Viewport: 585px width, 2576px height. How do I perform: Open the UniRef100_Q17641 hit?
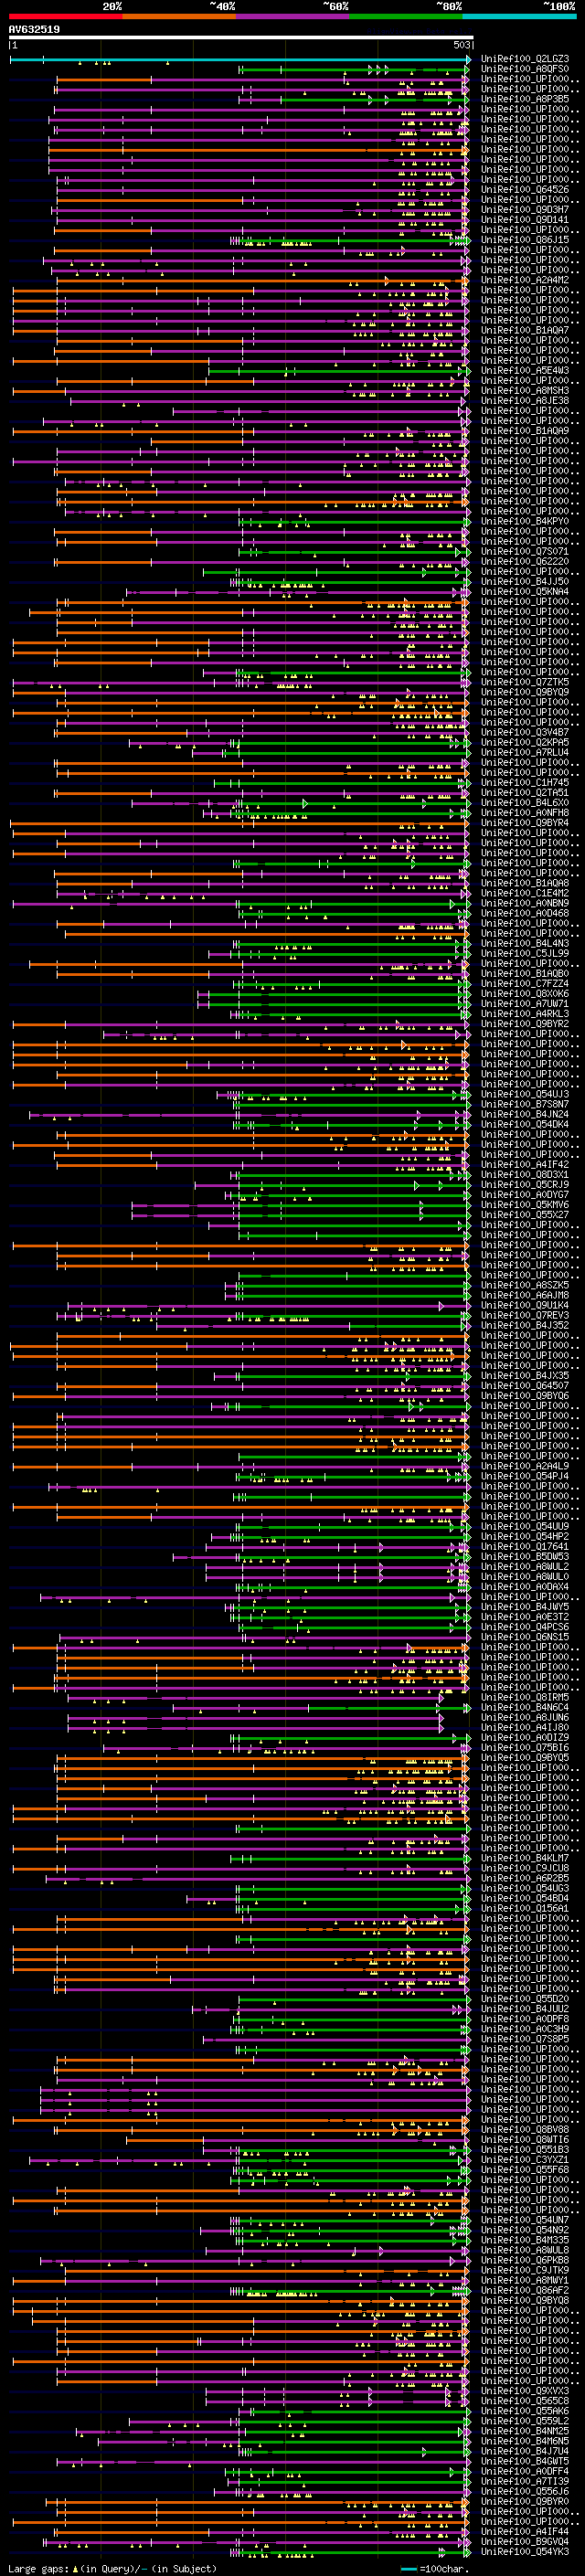[524, 1546]
